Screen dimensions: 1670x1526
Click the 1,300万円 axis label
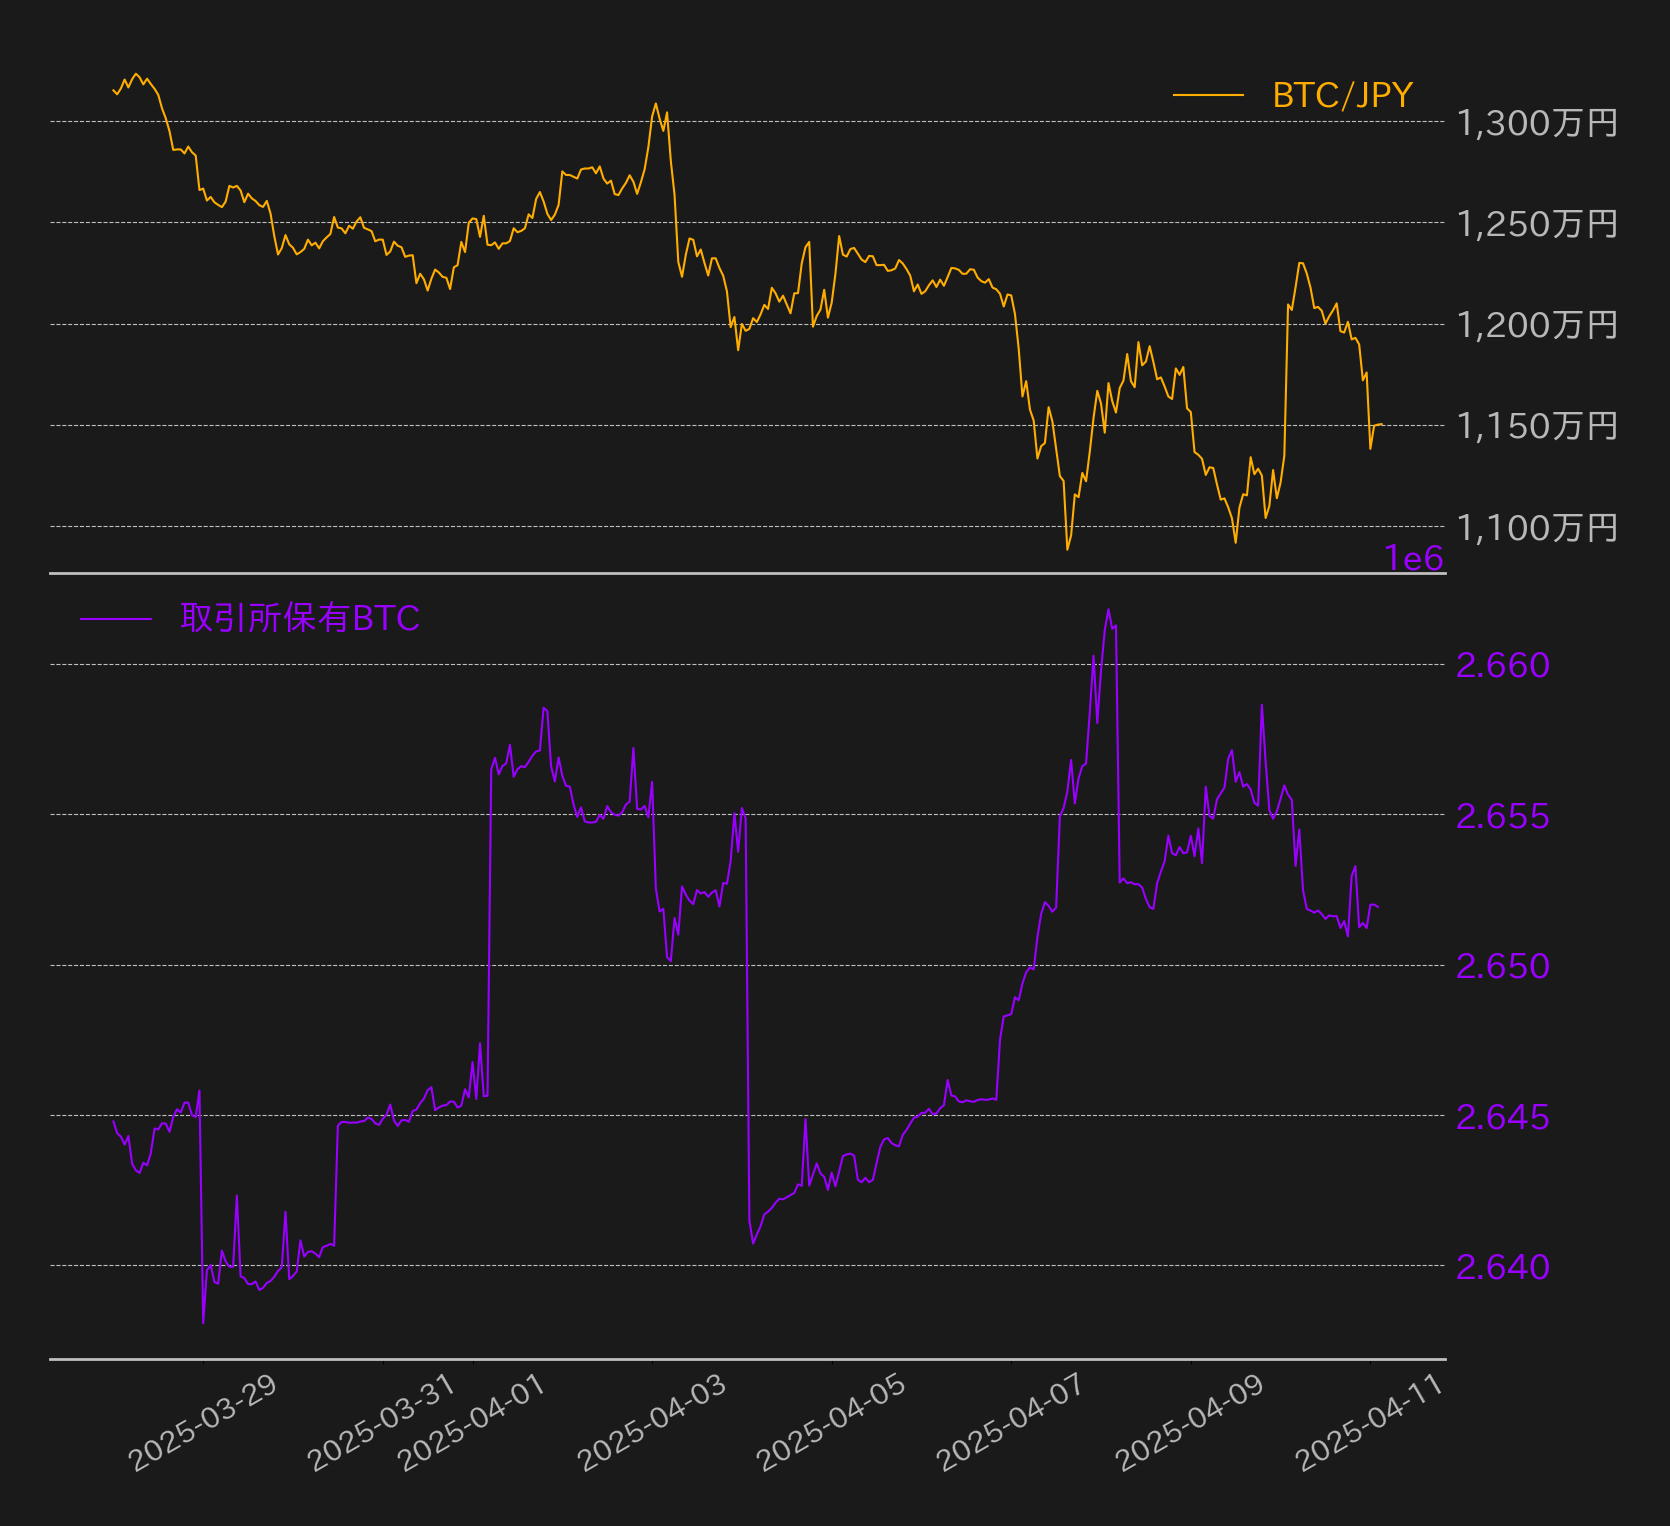[1537, 123]
